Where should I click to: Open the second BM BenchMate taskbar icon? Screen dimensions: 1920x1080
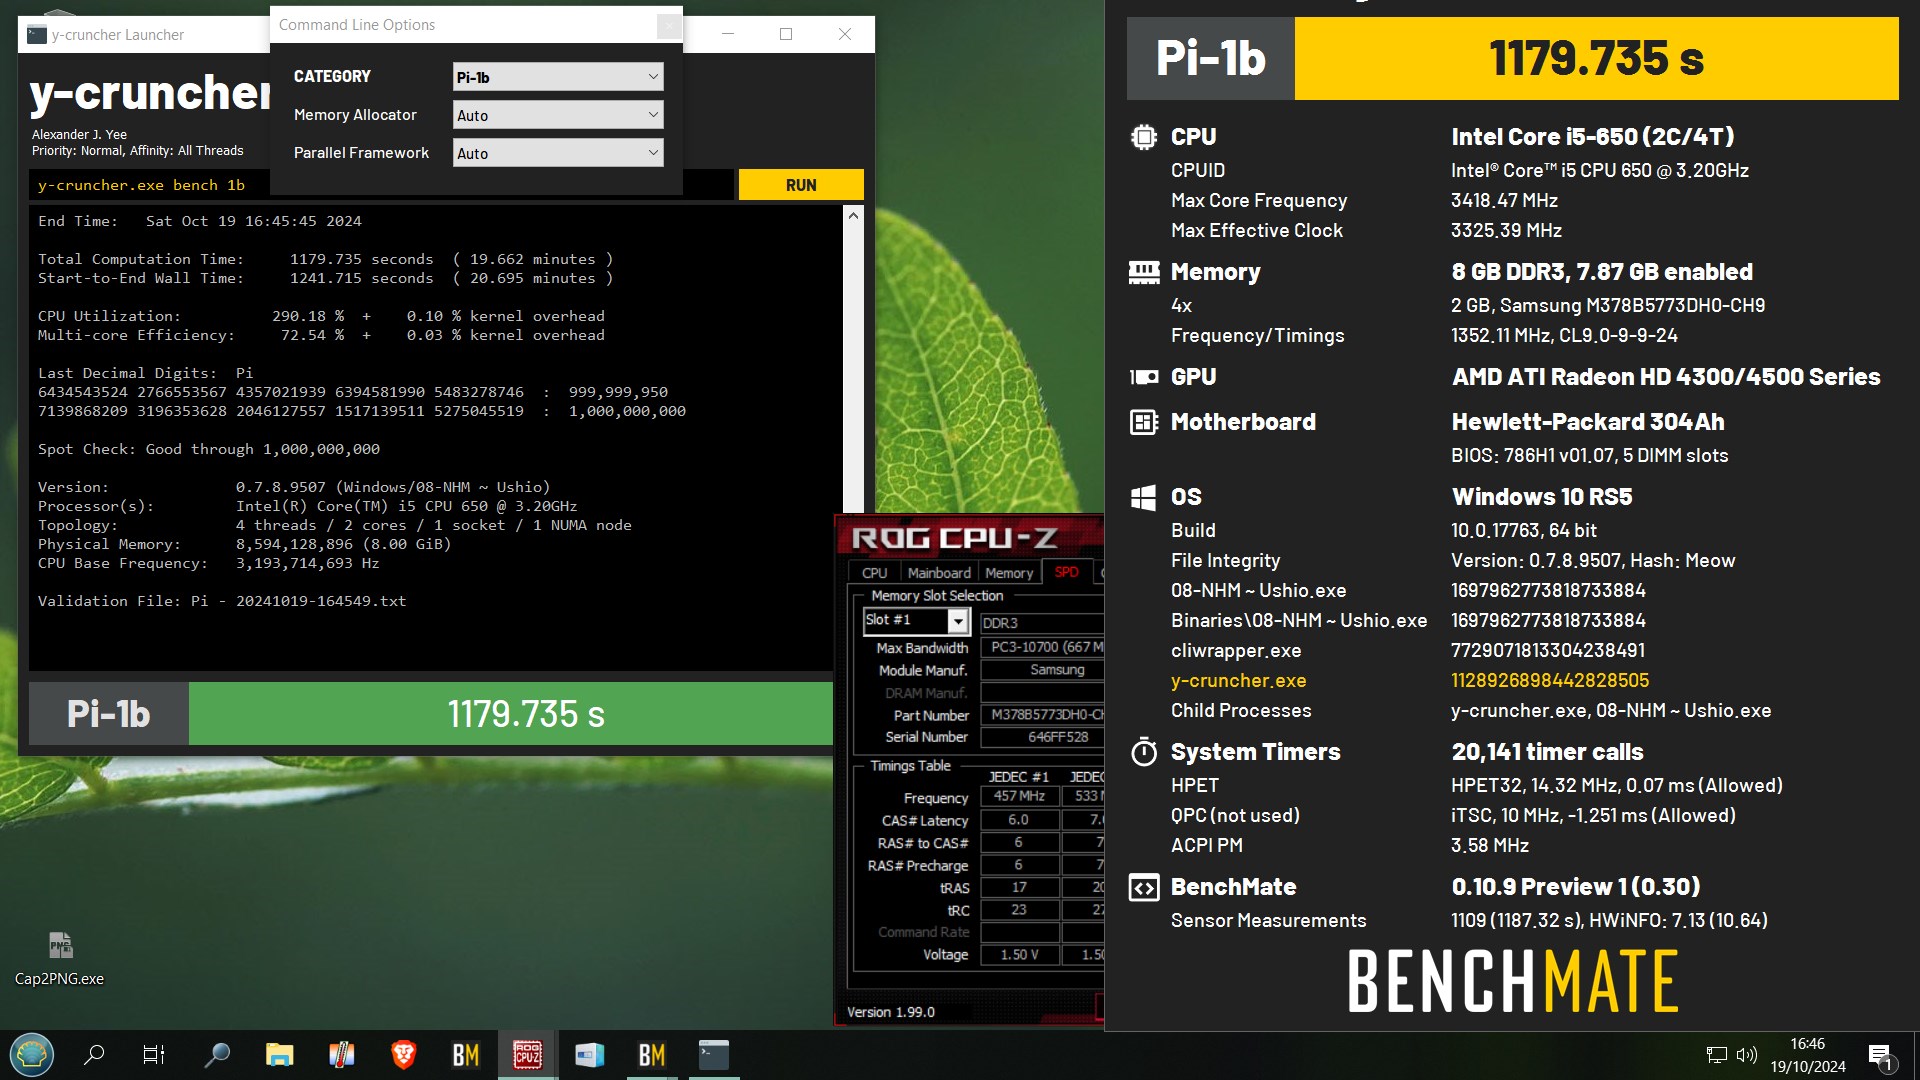651,1054
